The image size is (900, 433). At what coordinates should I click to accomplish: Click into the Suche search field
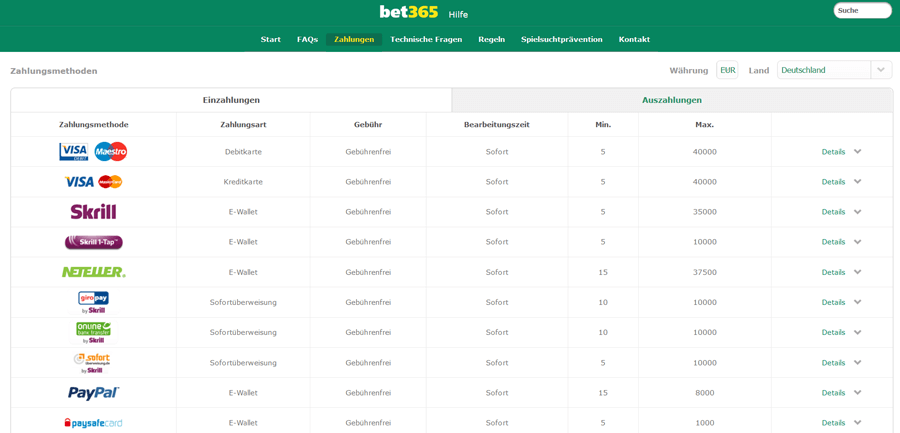coord(862,10)
